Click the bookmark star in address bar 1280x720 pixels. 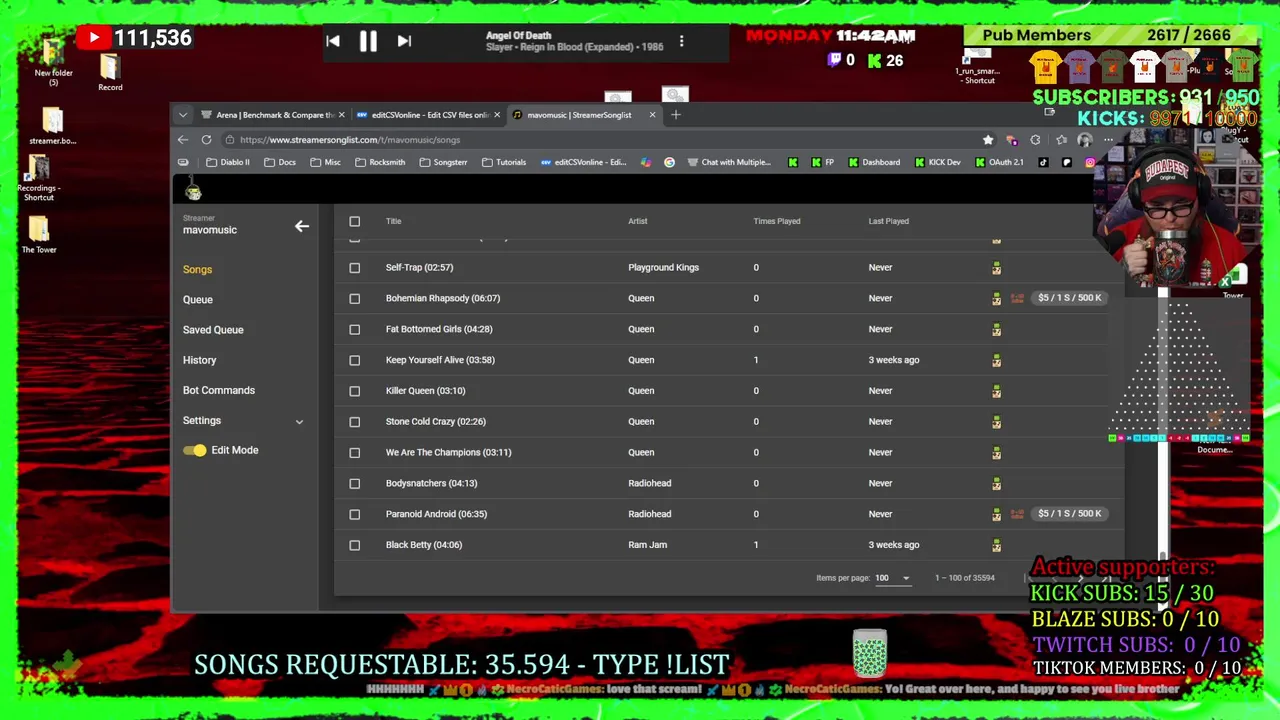988,140
